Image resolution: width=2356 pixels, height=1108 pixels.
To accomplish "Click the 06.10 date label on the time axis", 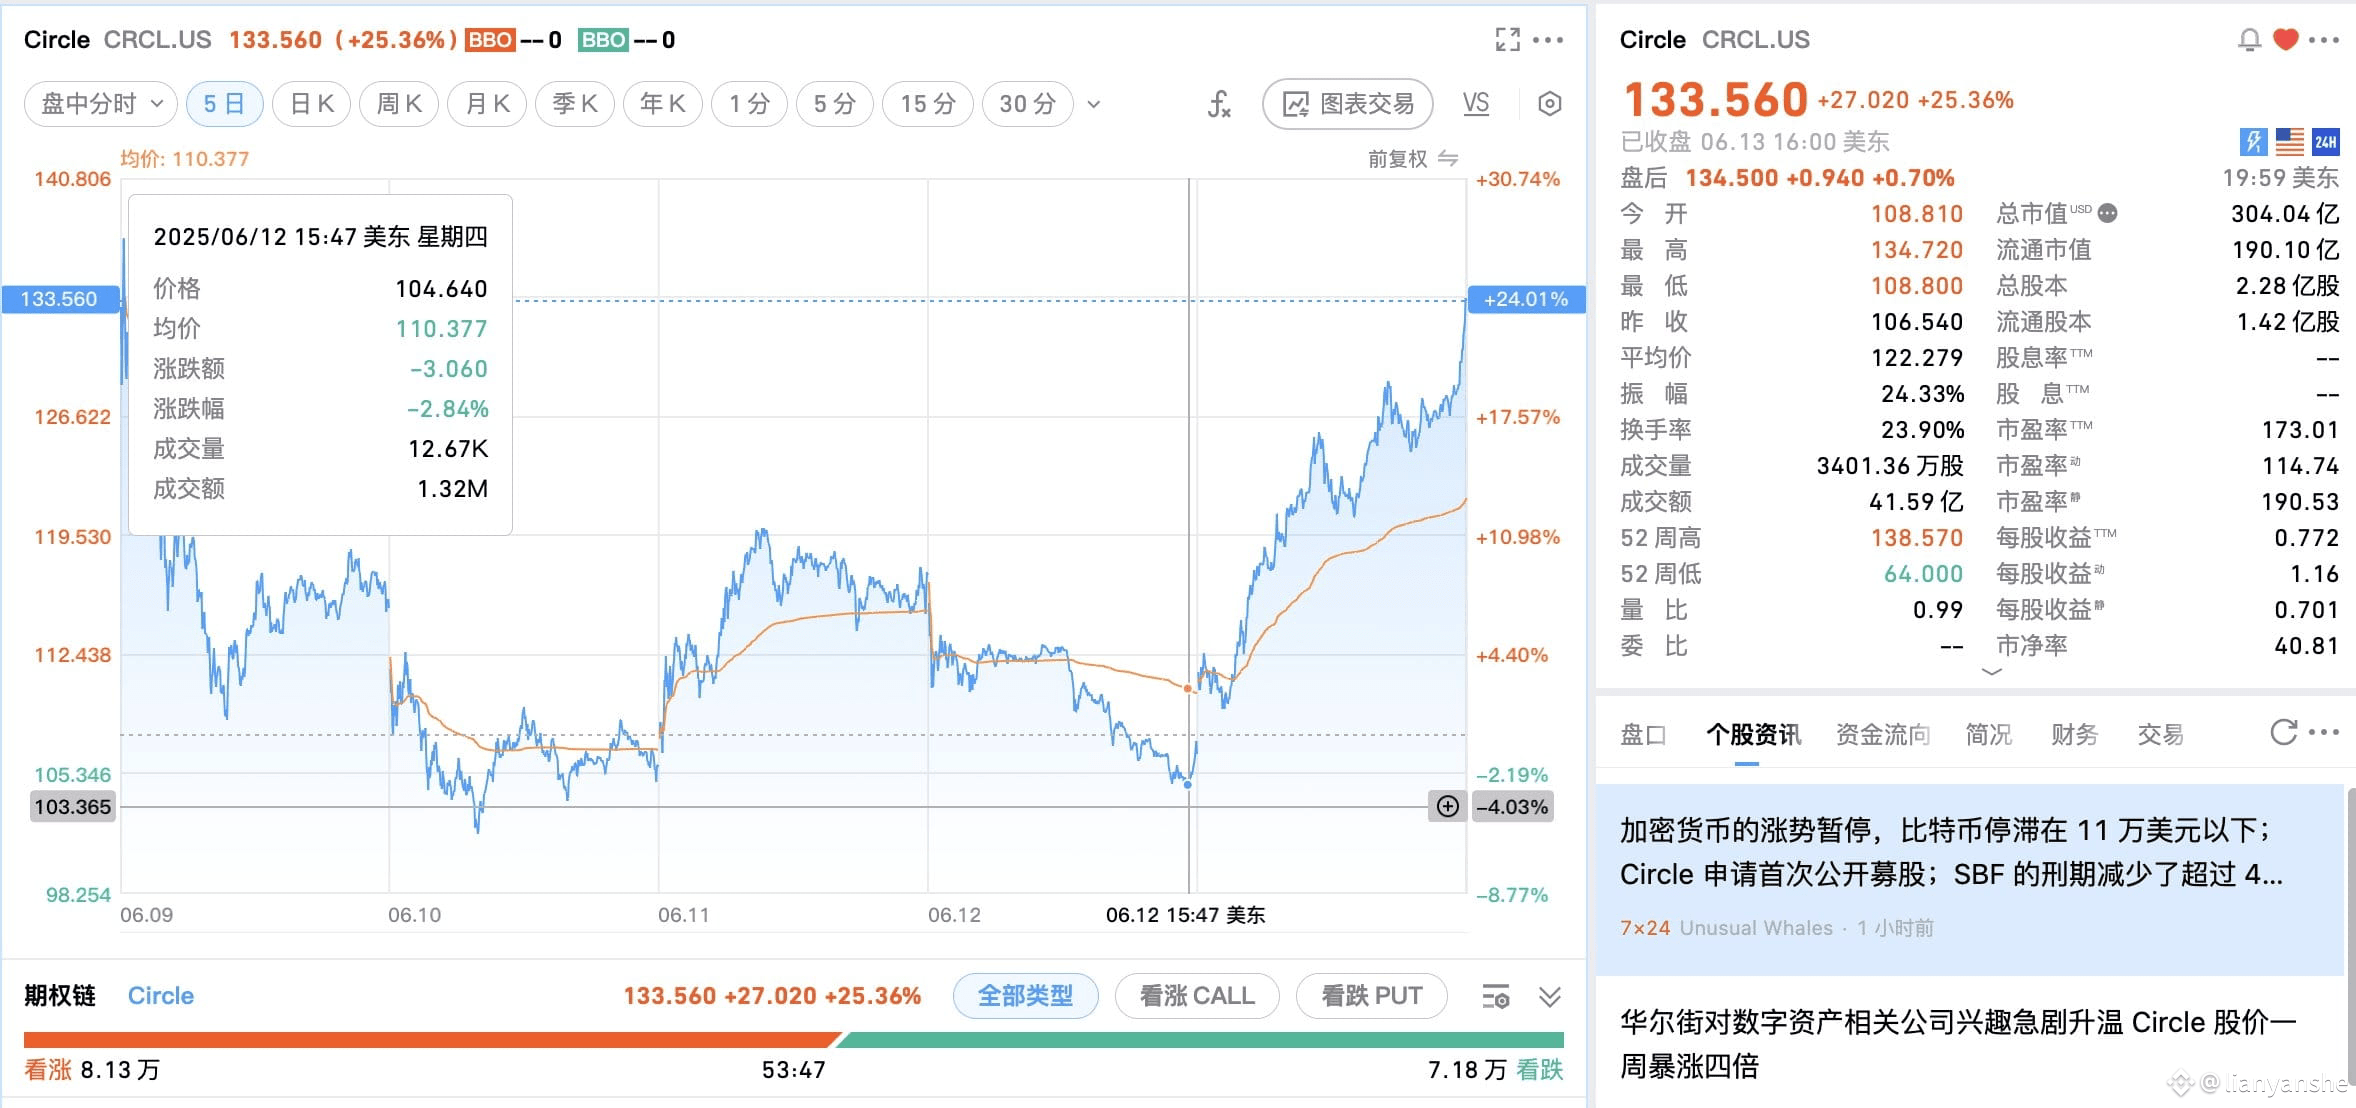I will (x=415, y=915).
